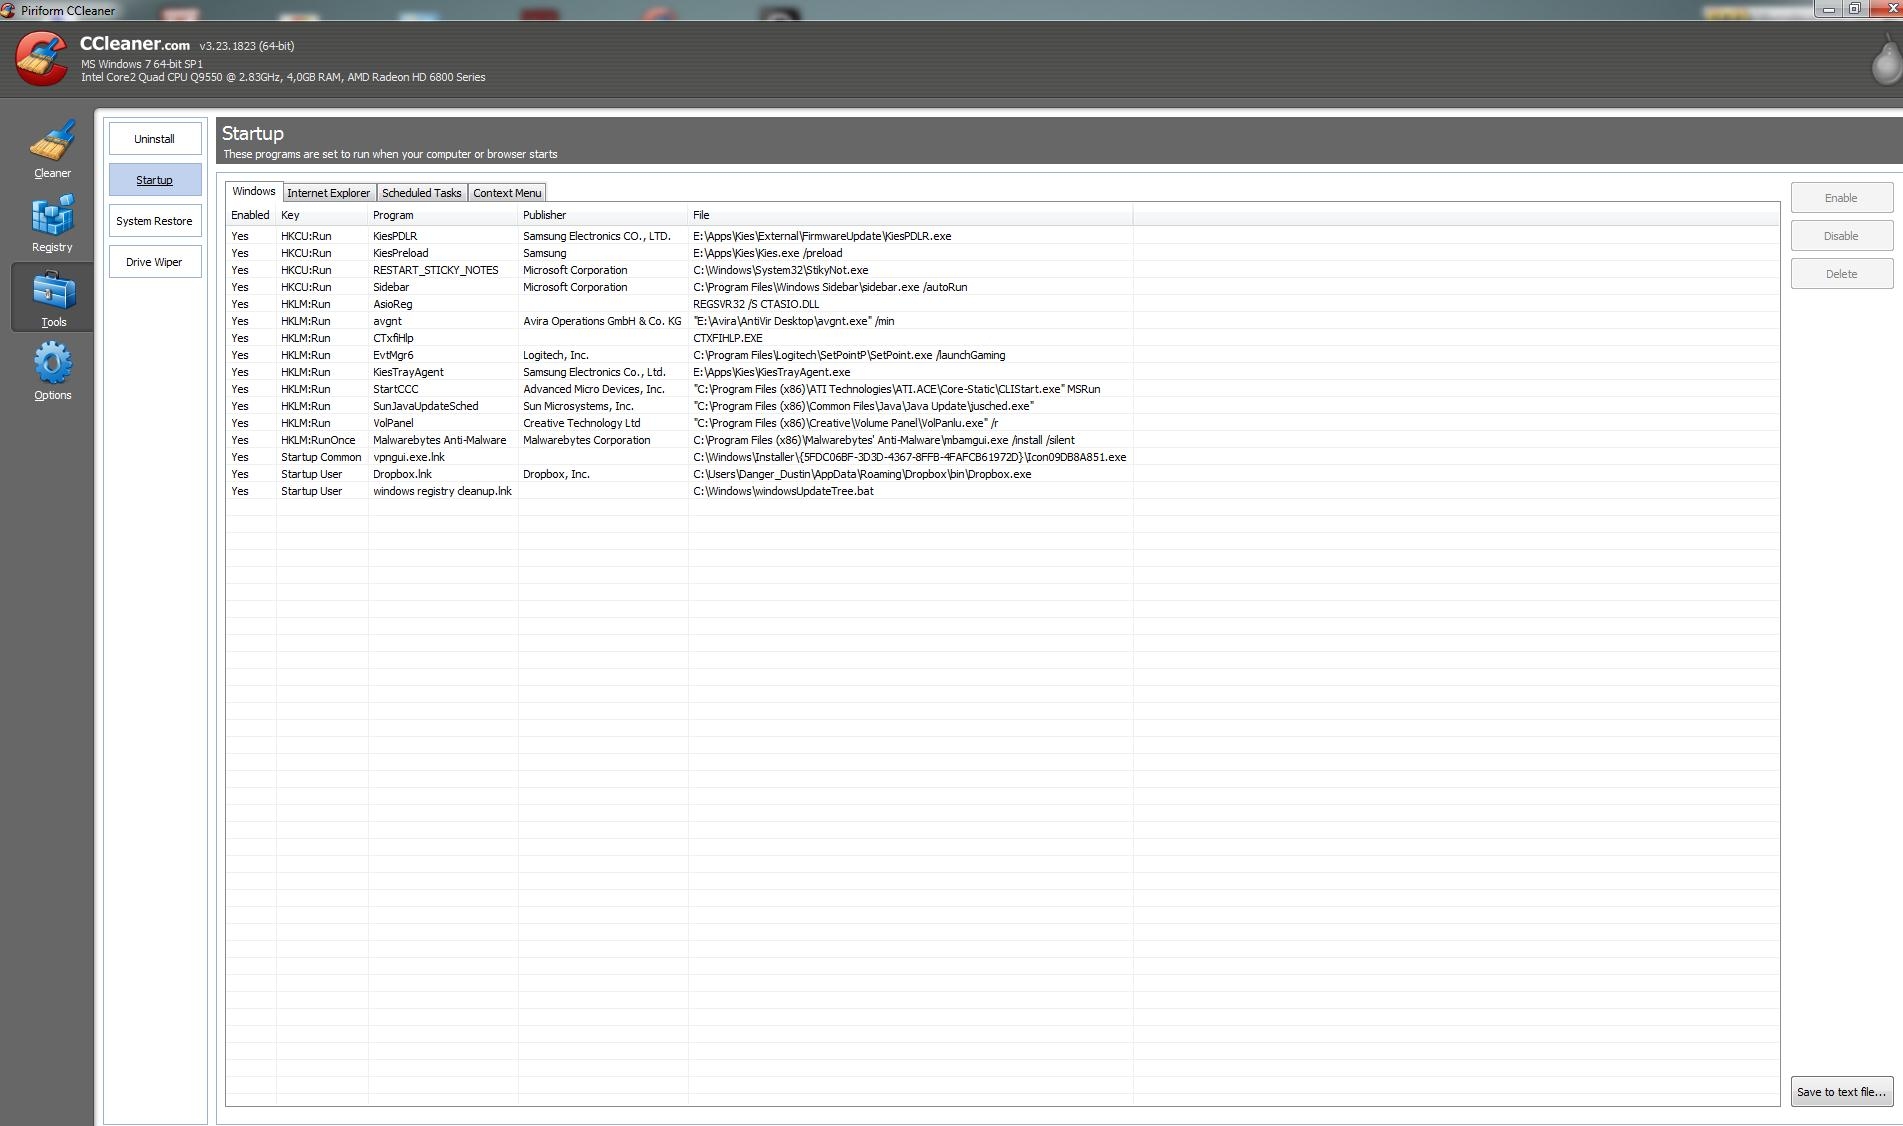This screenshot has height=1126, width=1903.
Task: Switch to Internet Explorer tab
Action: coord(329,193)
